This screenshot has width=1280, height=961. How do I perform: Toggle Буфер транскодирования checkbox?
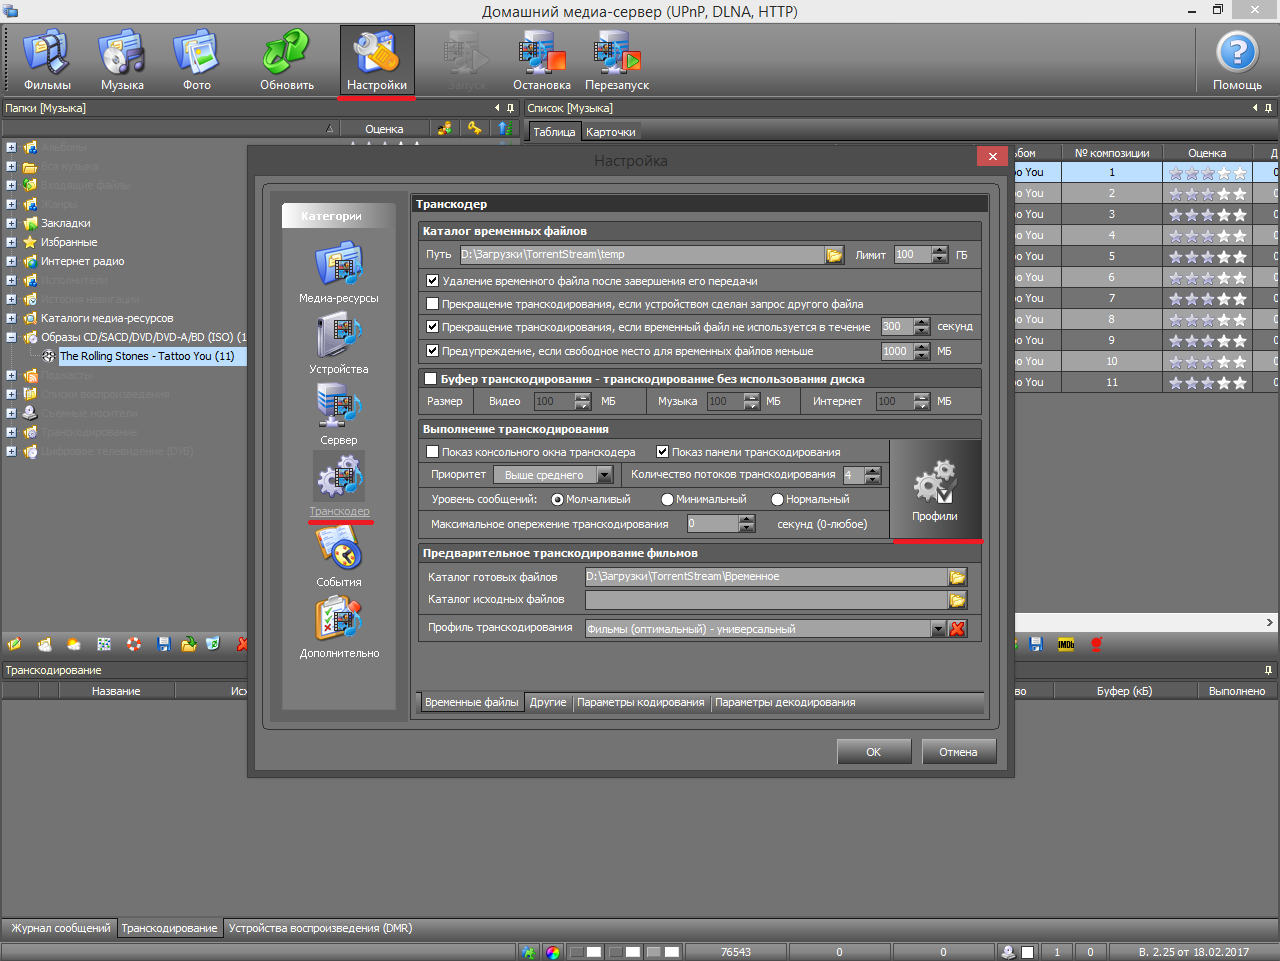point(431,379)
